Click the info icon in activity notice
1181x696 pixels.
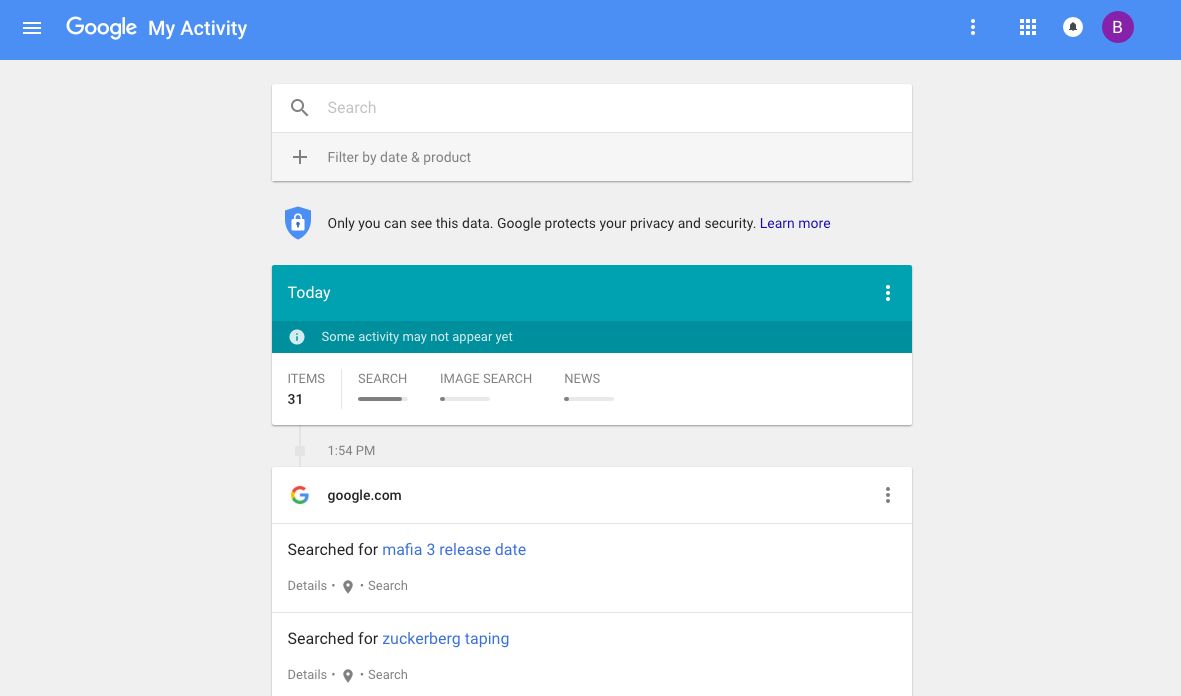point(297,337)
